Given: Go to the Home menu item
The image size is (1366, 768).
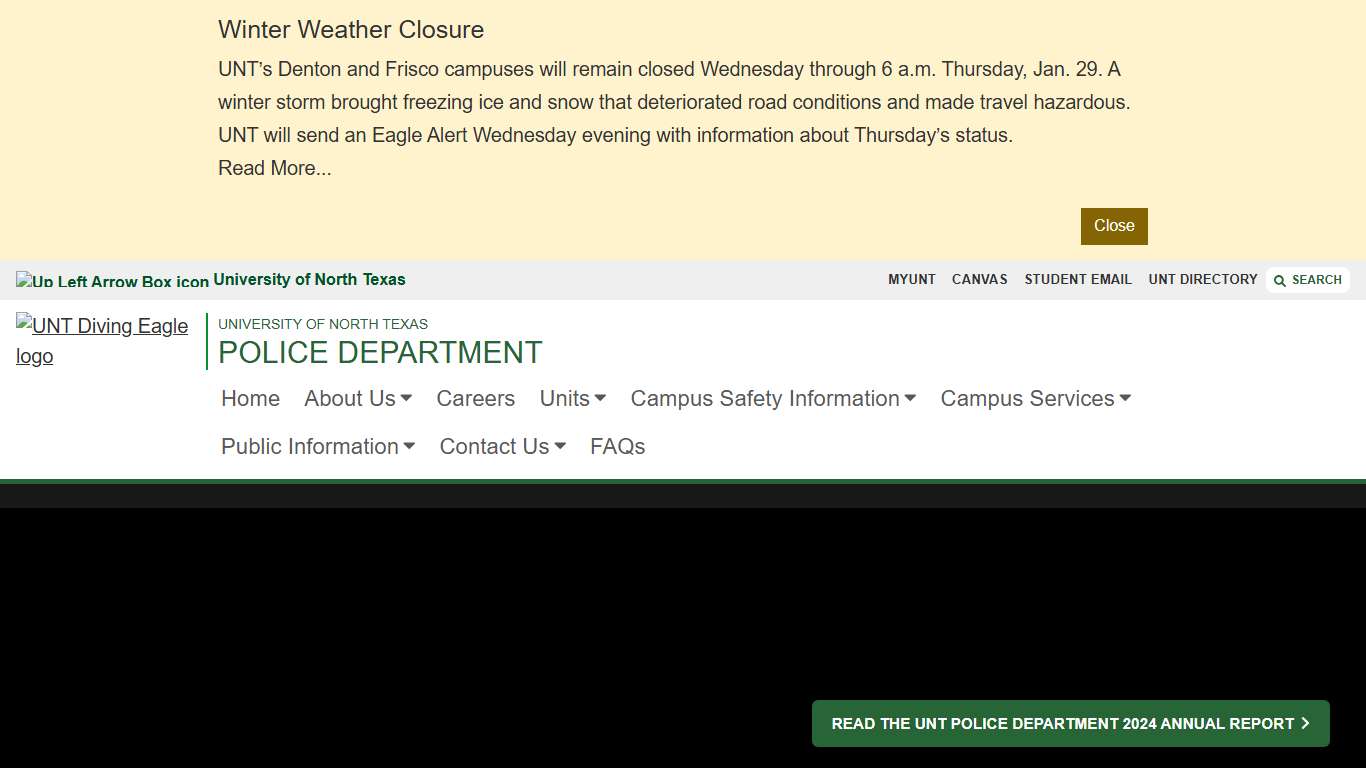Looking at the screenshot, I should 250,398.
